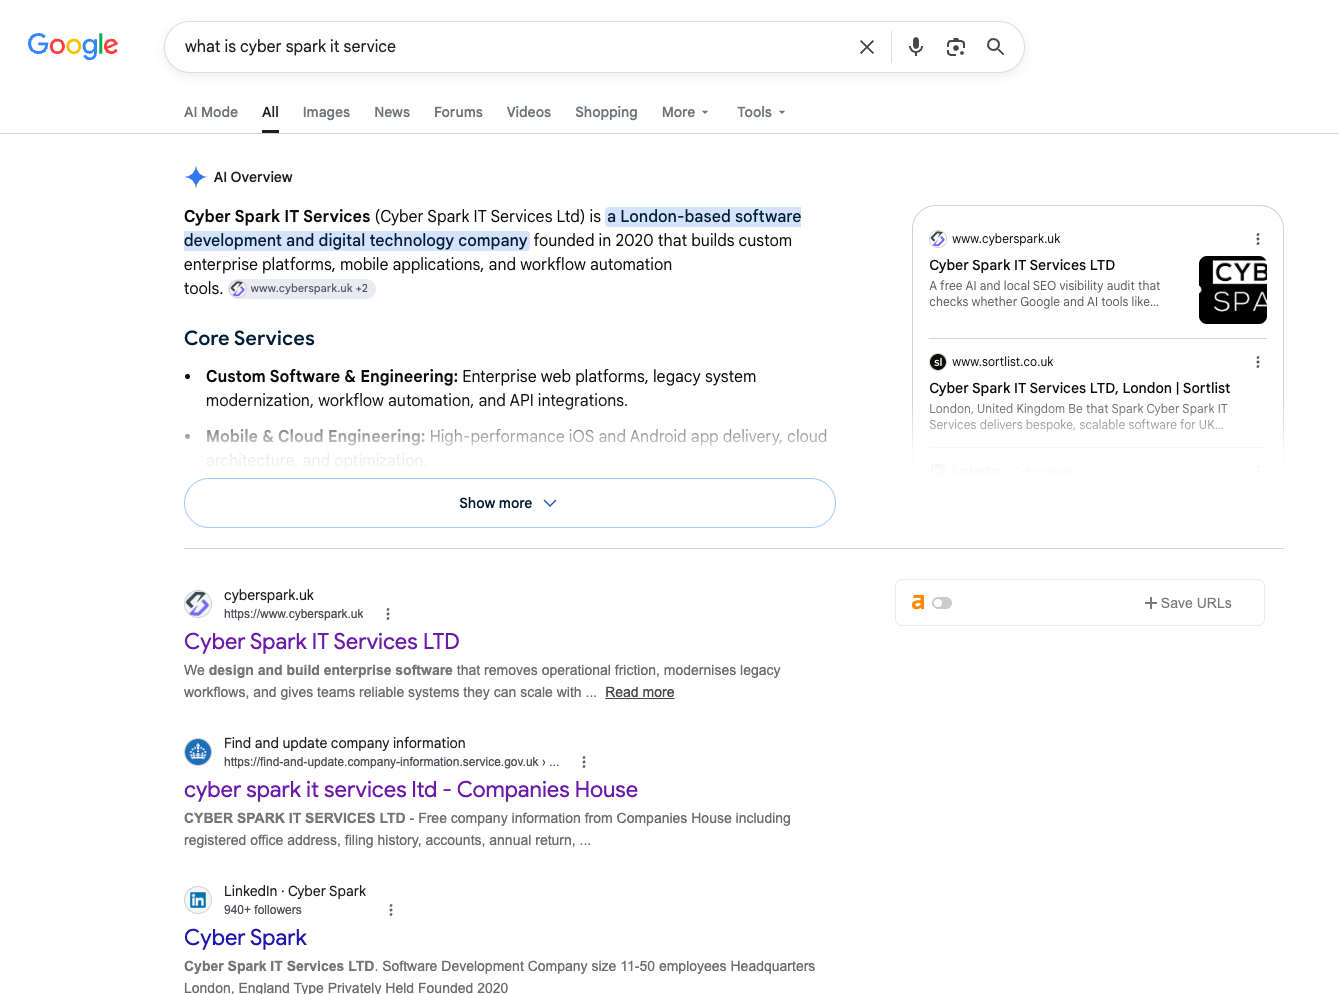The image size is (1339, 994).
Task: Click the https://www.cyberspark.uk URL text
Action: pyautogui.click(x=294, y=614)
